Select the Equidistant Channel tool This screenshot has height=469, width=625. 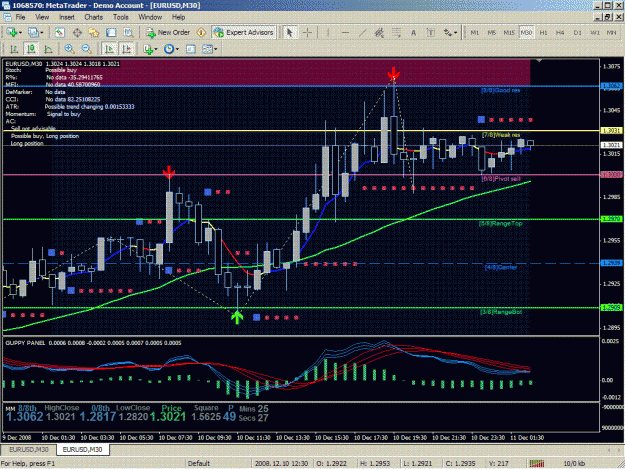[x=379, y=33]
